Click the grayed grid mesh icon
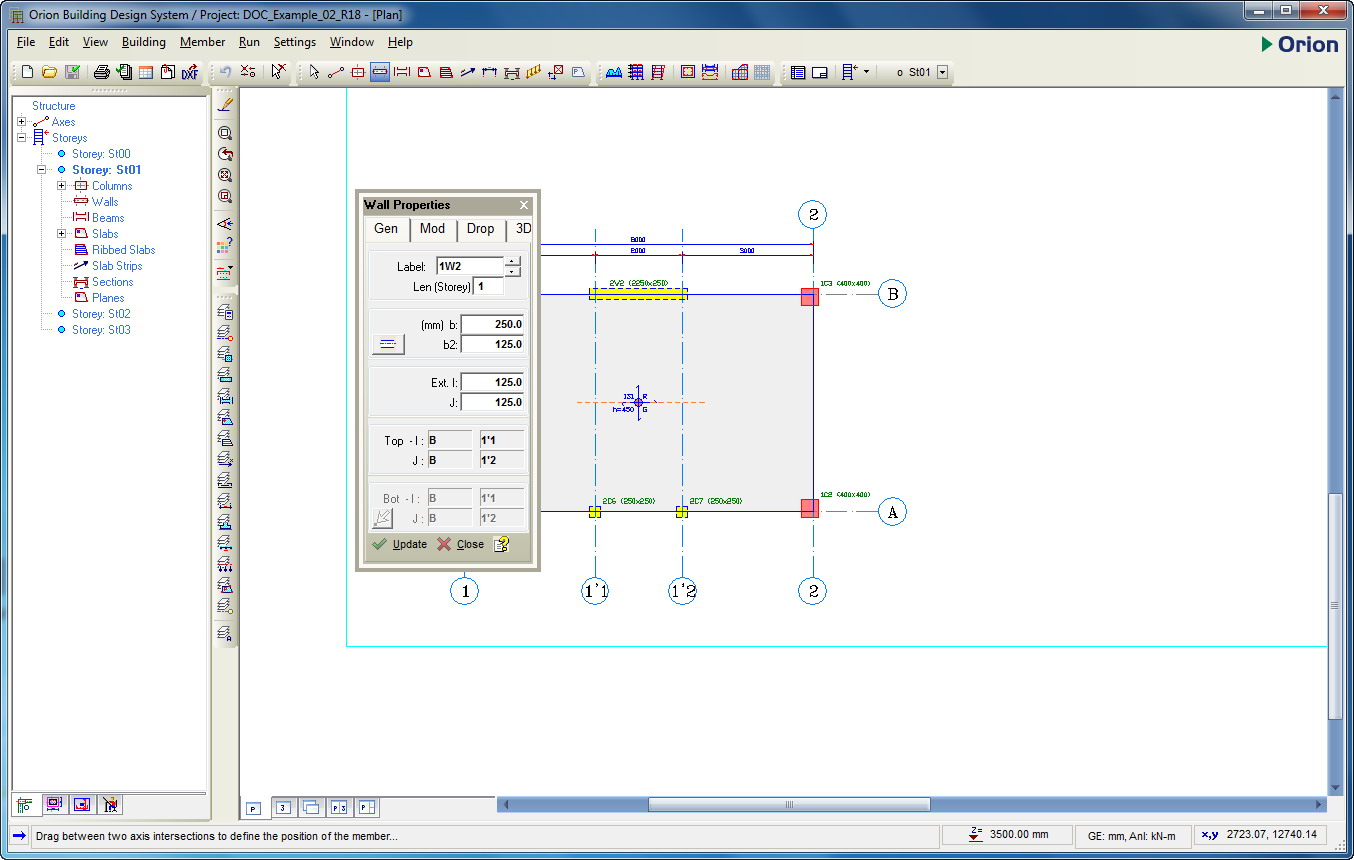The height and width of the screenshot is (860, 1354). 762,72
